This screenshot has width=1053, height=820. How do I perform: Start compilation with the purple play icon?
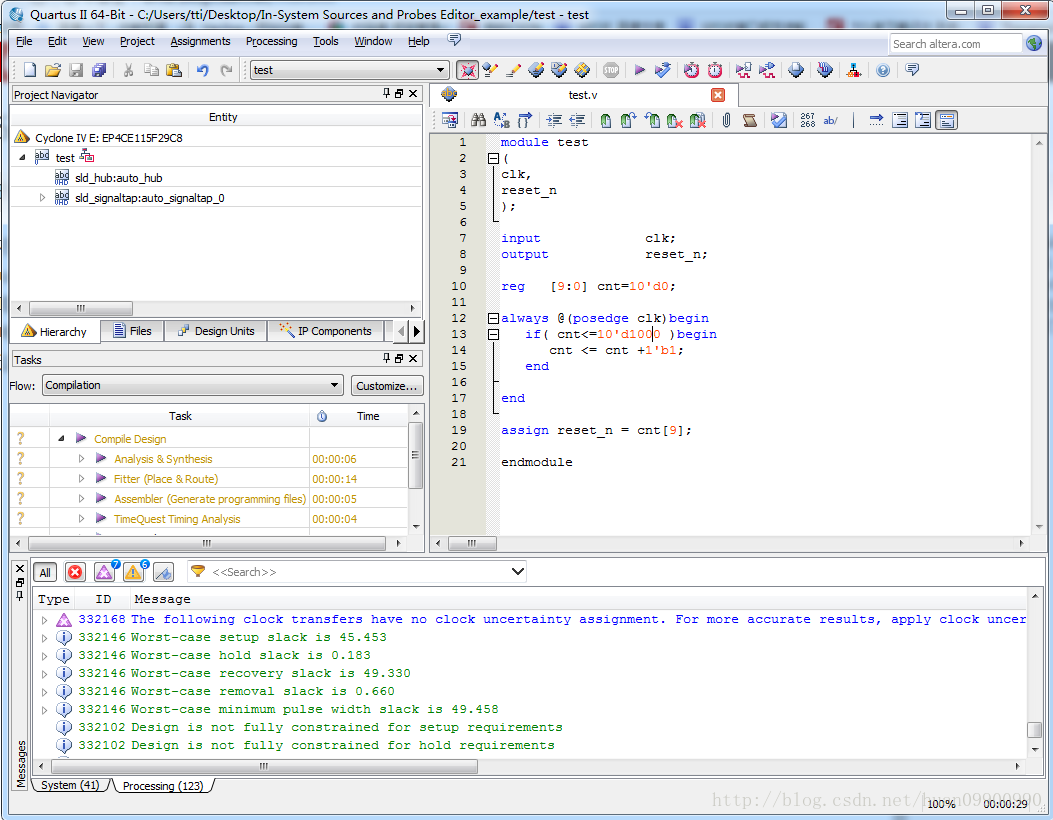(639, 70)
